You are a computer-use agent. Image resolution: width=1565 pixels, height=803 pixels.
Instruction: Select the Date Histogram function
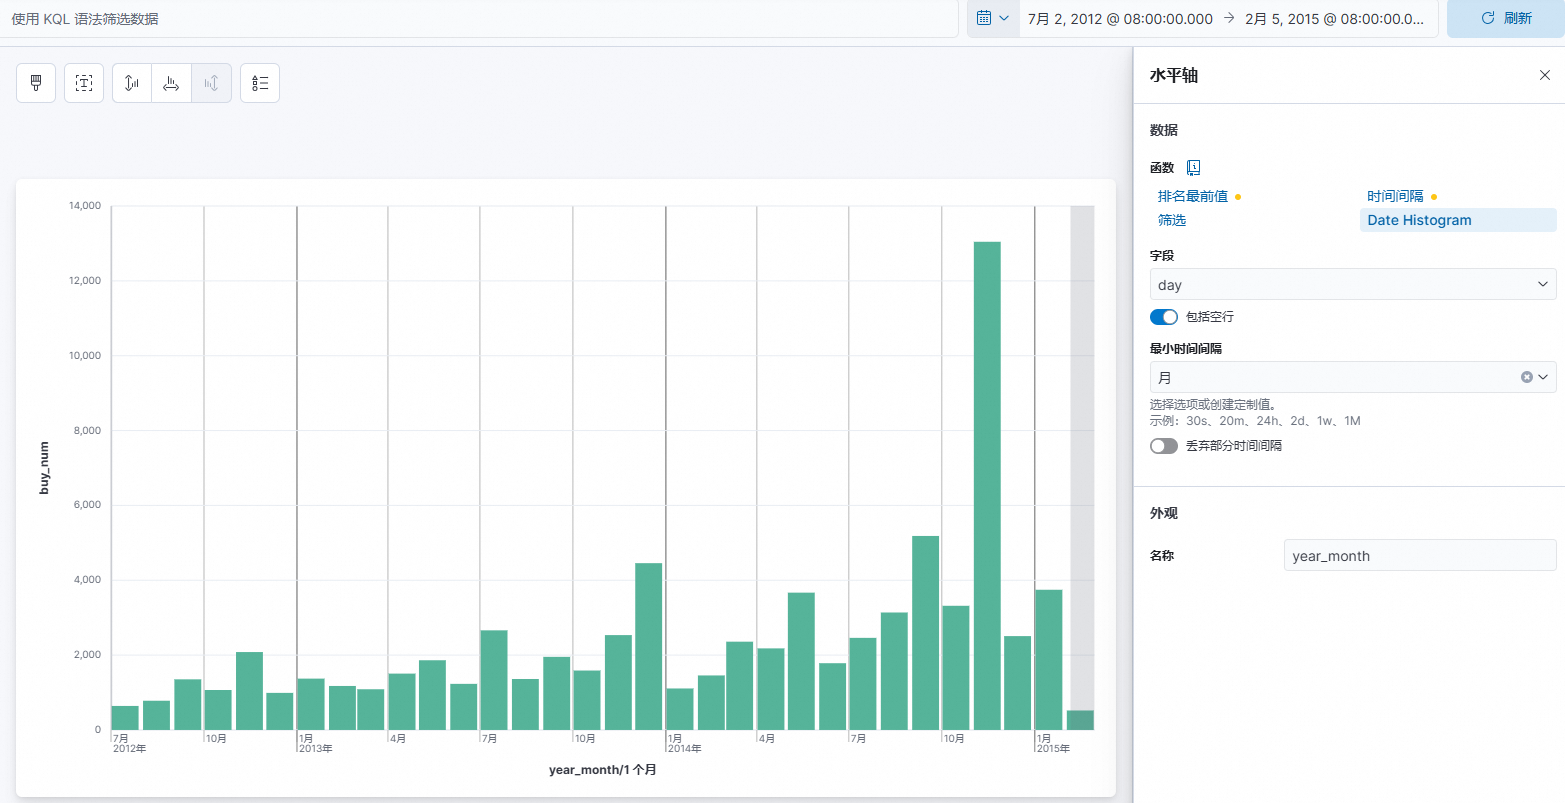click(1419, 220)
